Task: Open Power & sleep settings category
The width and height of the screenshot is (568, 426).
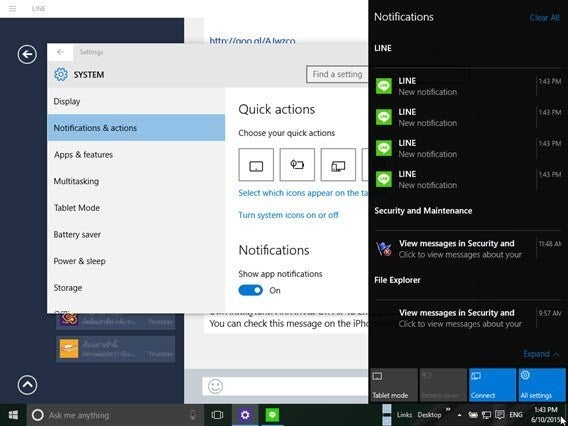Action: click(136, 261)
